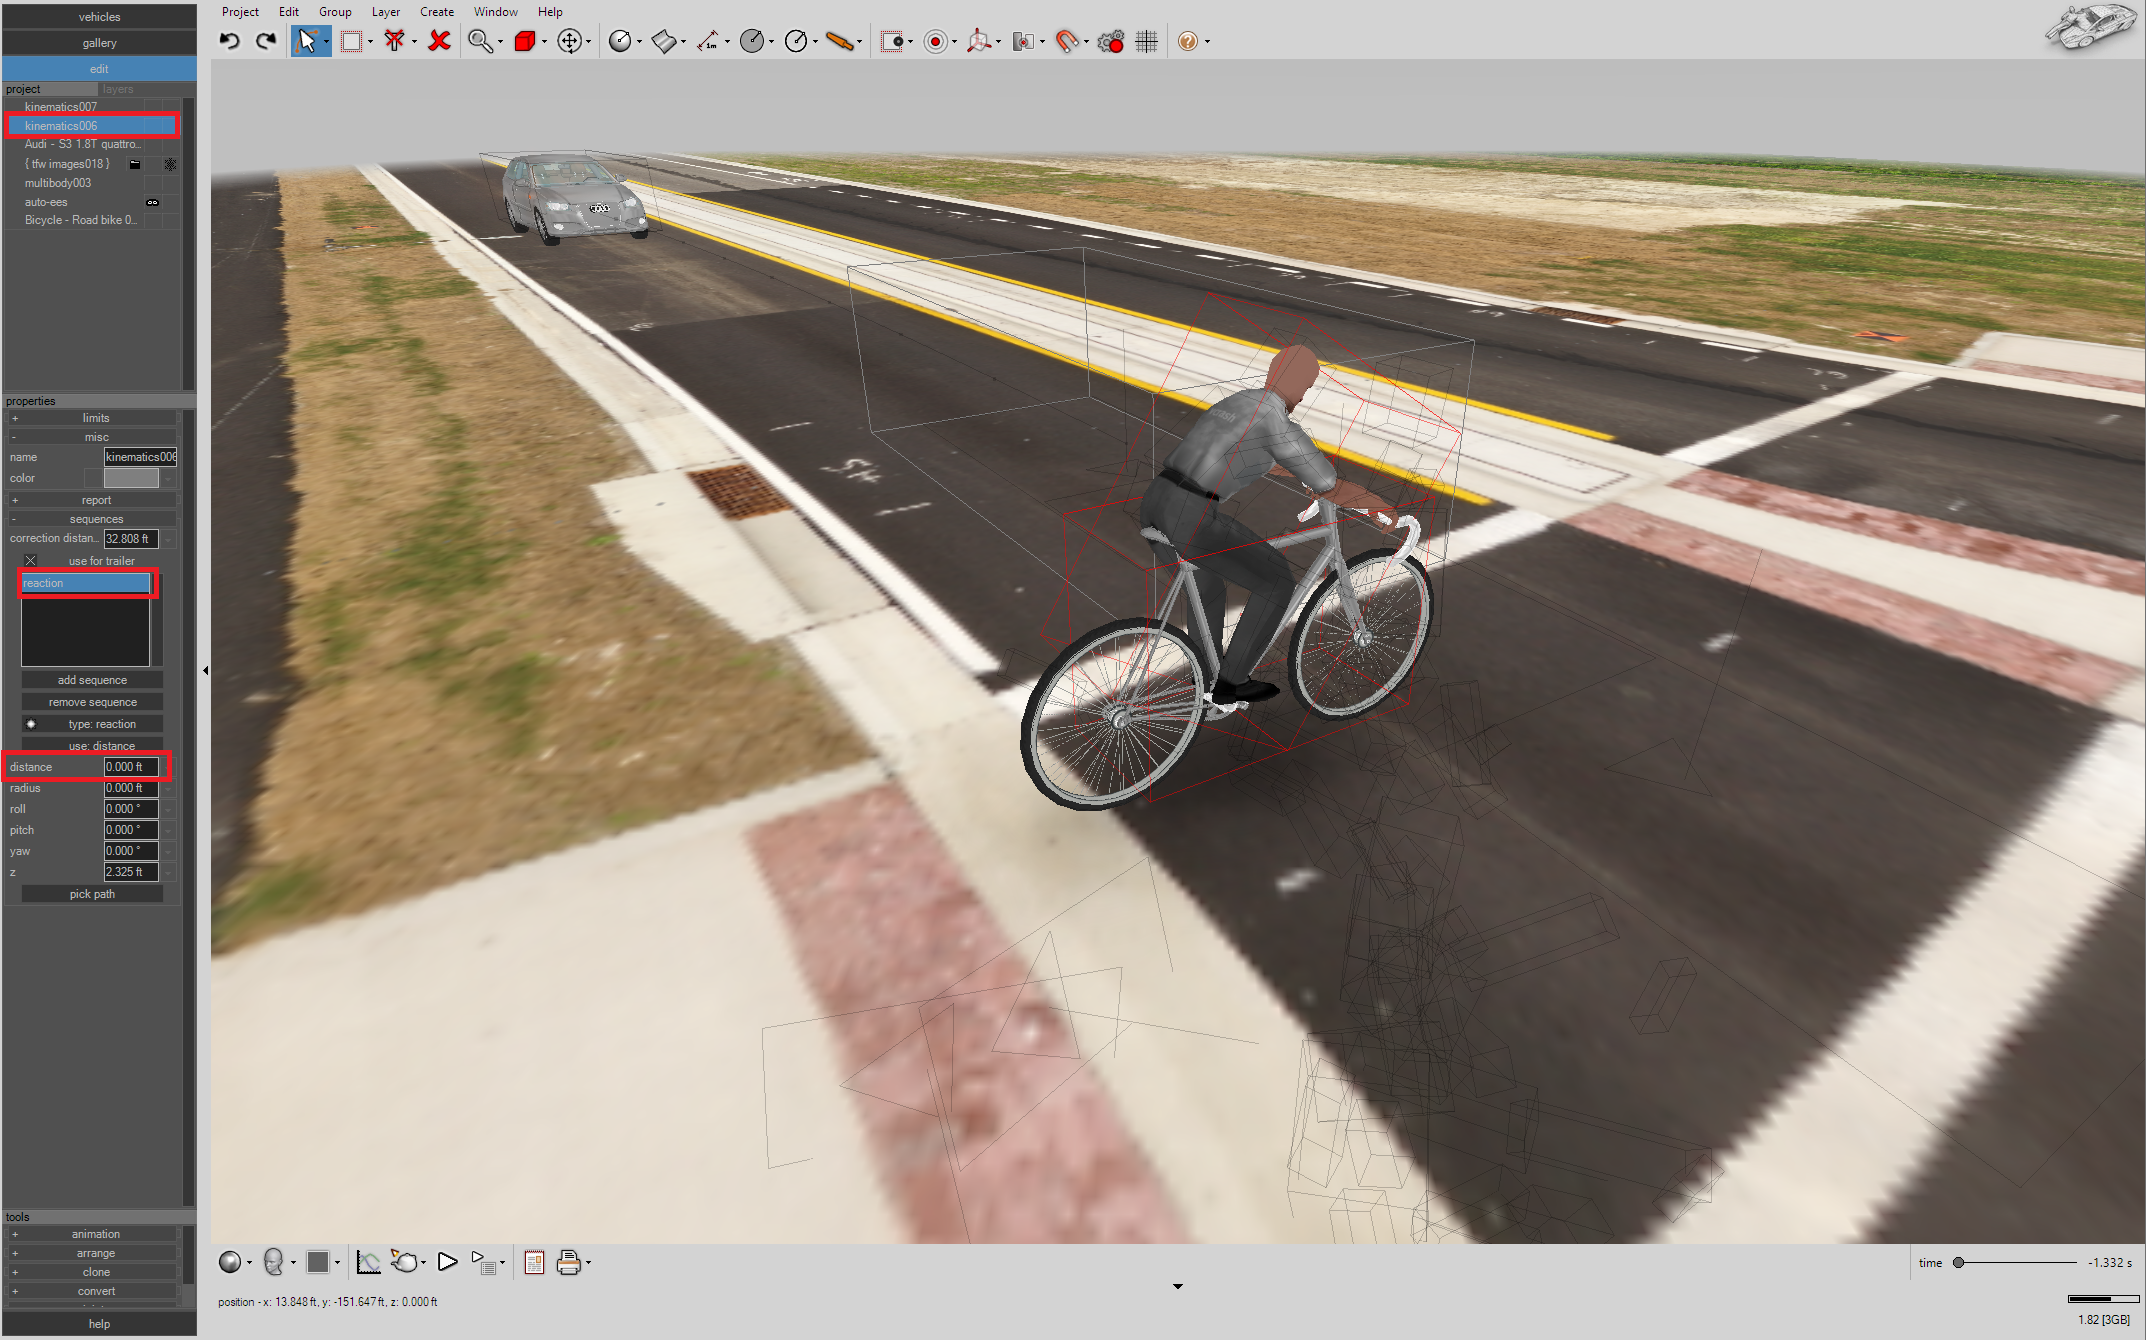This screenshot has height=1340, width=2146.
Task: Click the red magnet snap icon
Action: coord(1067,41)
